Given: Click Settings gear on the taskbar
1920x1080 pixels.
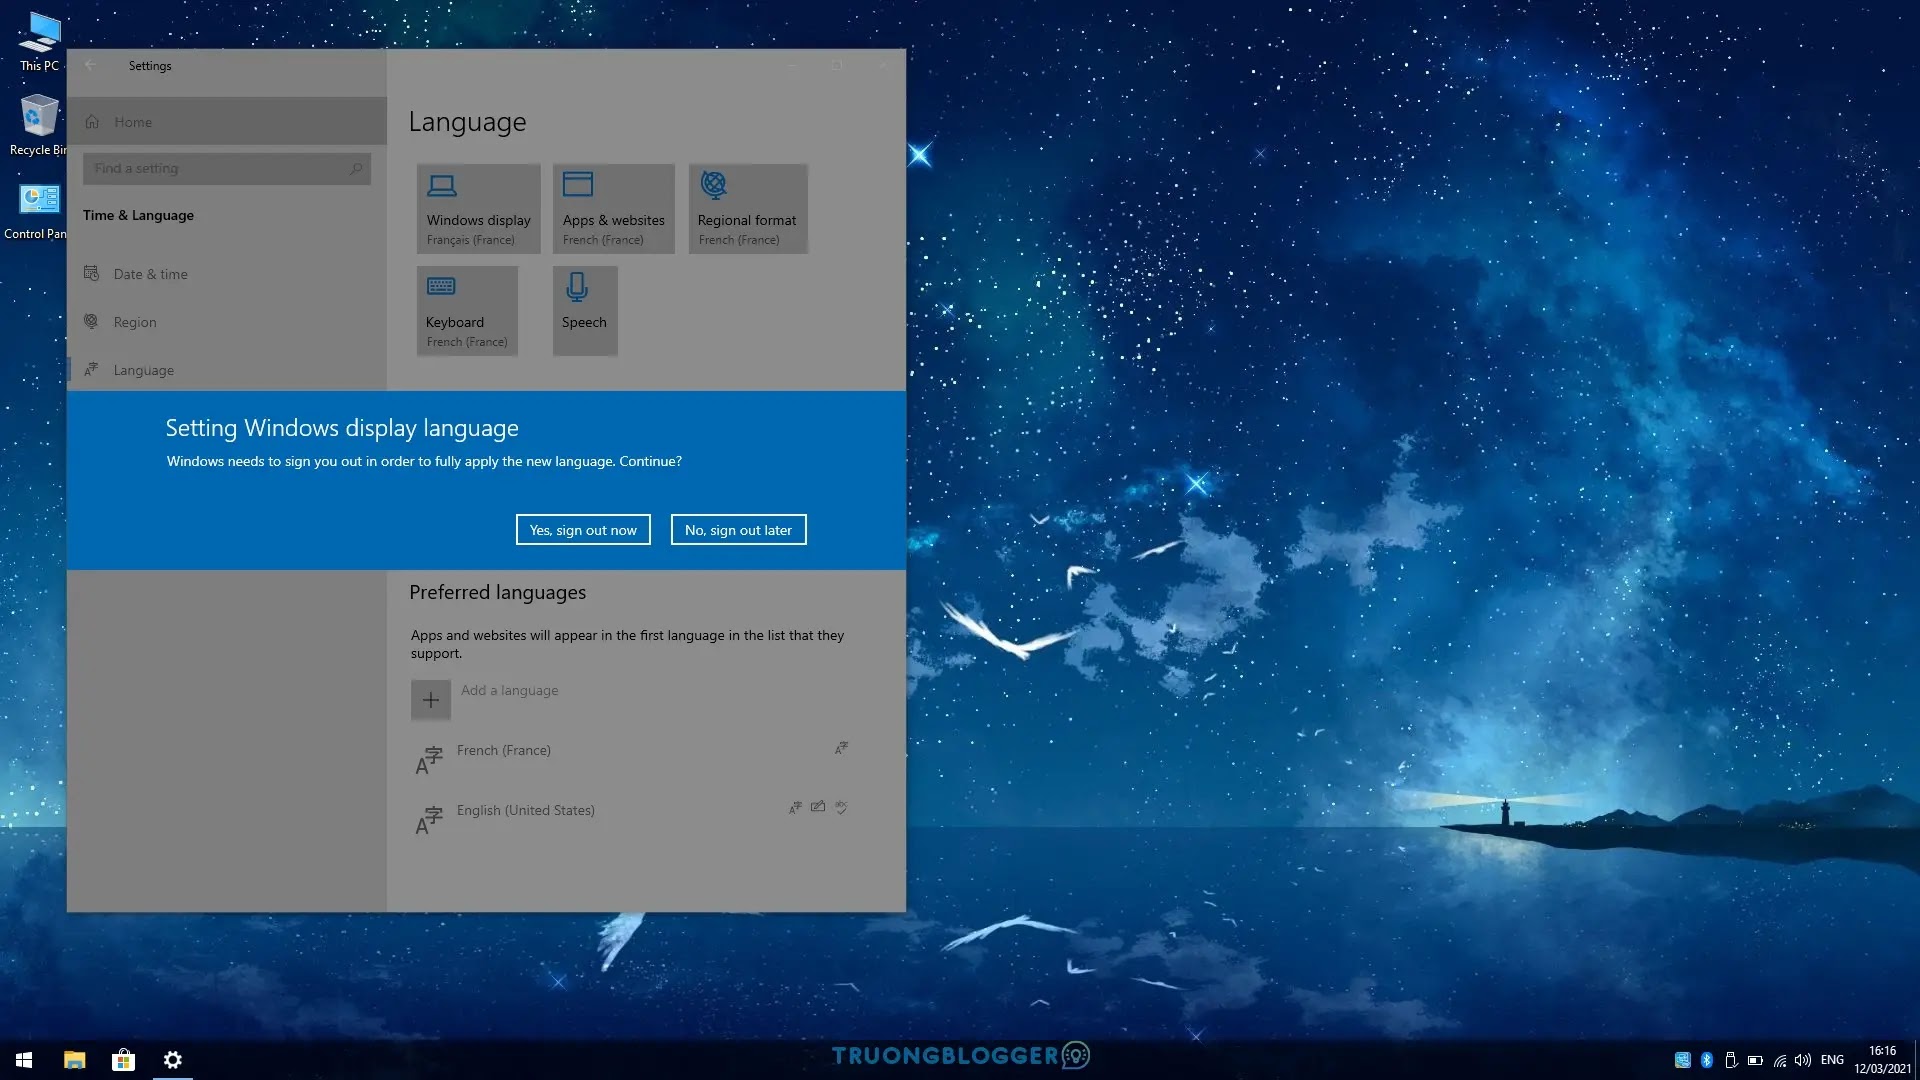Looking at the screenshot, I should tap(173, 1060).
